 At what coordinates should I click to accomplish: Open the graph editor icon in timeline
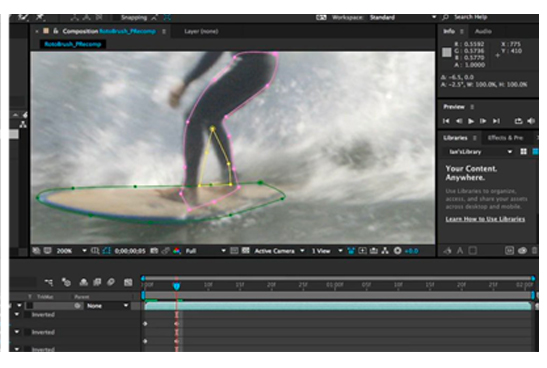[128, 282]
